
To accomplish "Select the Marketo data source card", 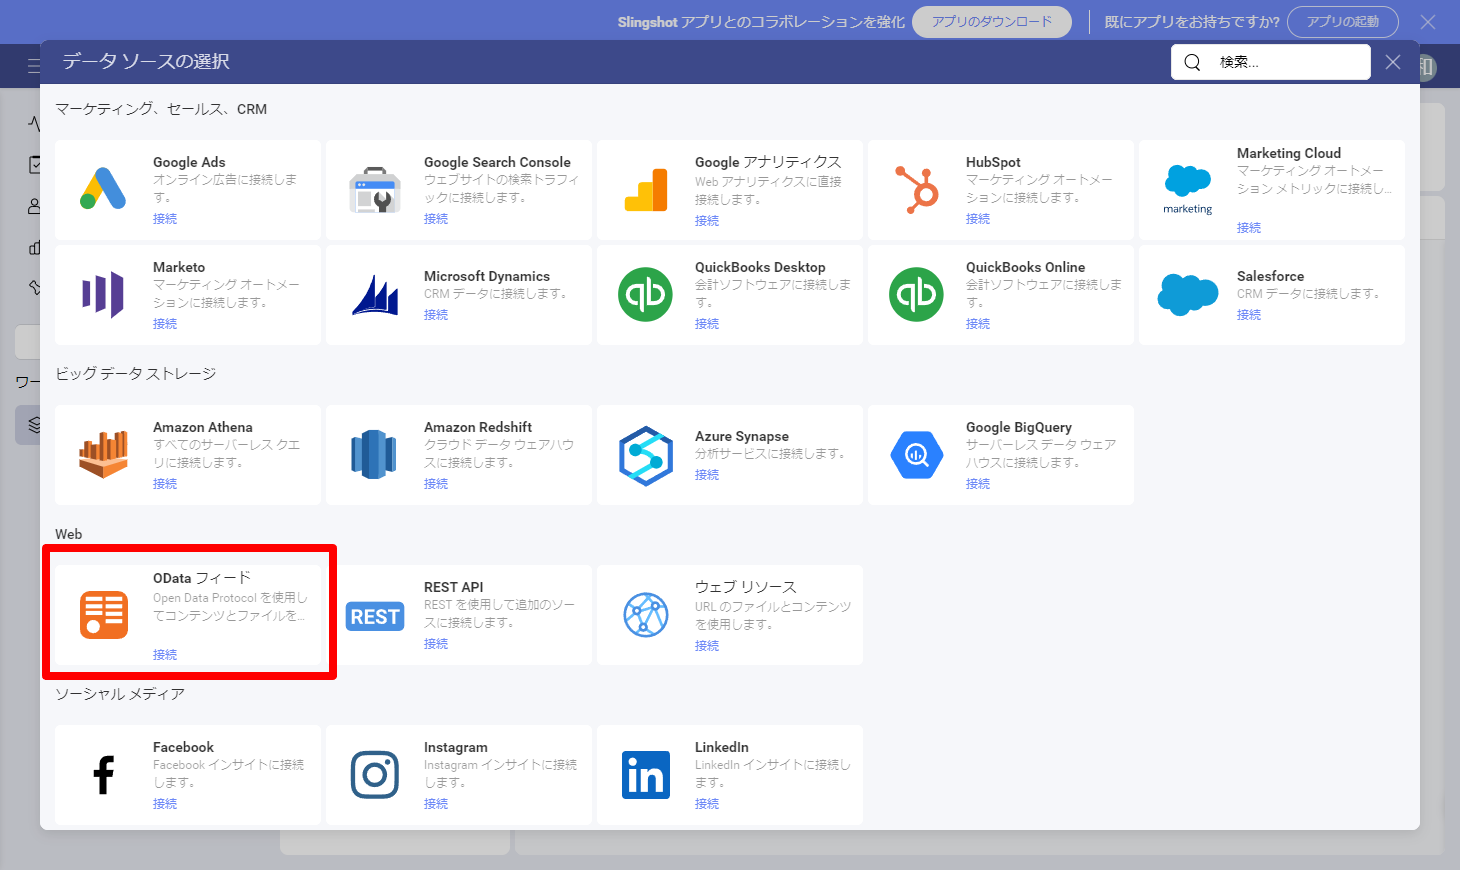I will coord(188,295).
